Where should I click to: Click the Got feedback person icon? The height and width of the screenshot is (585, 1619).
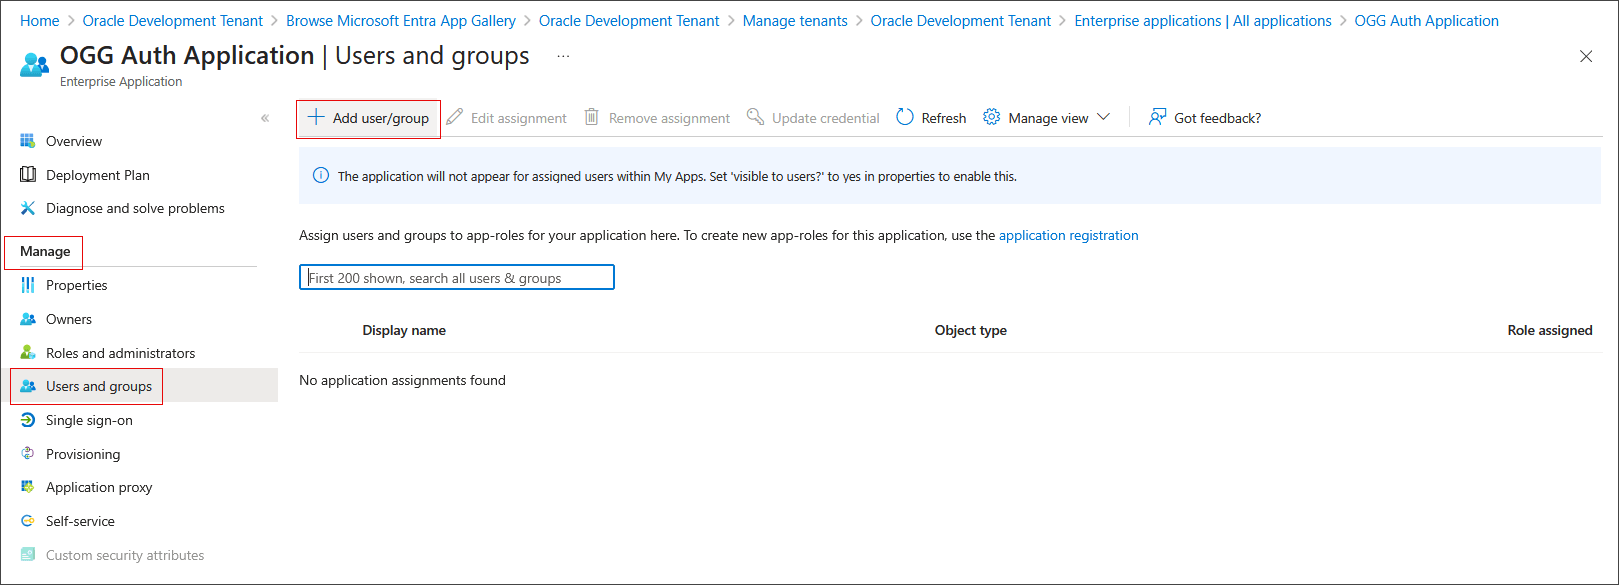click(x=1158, y=117)
